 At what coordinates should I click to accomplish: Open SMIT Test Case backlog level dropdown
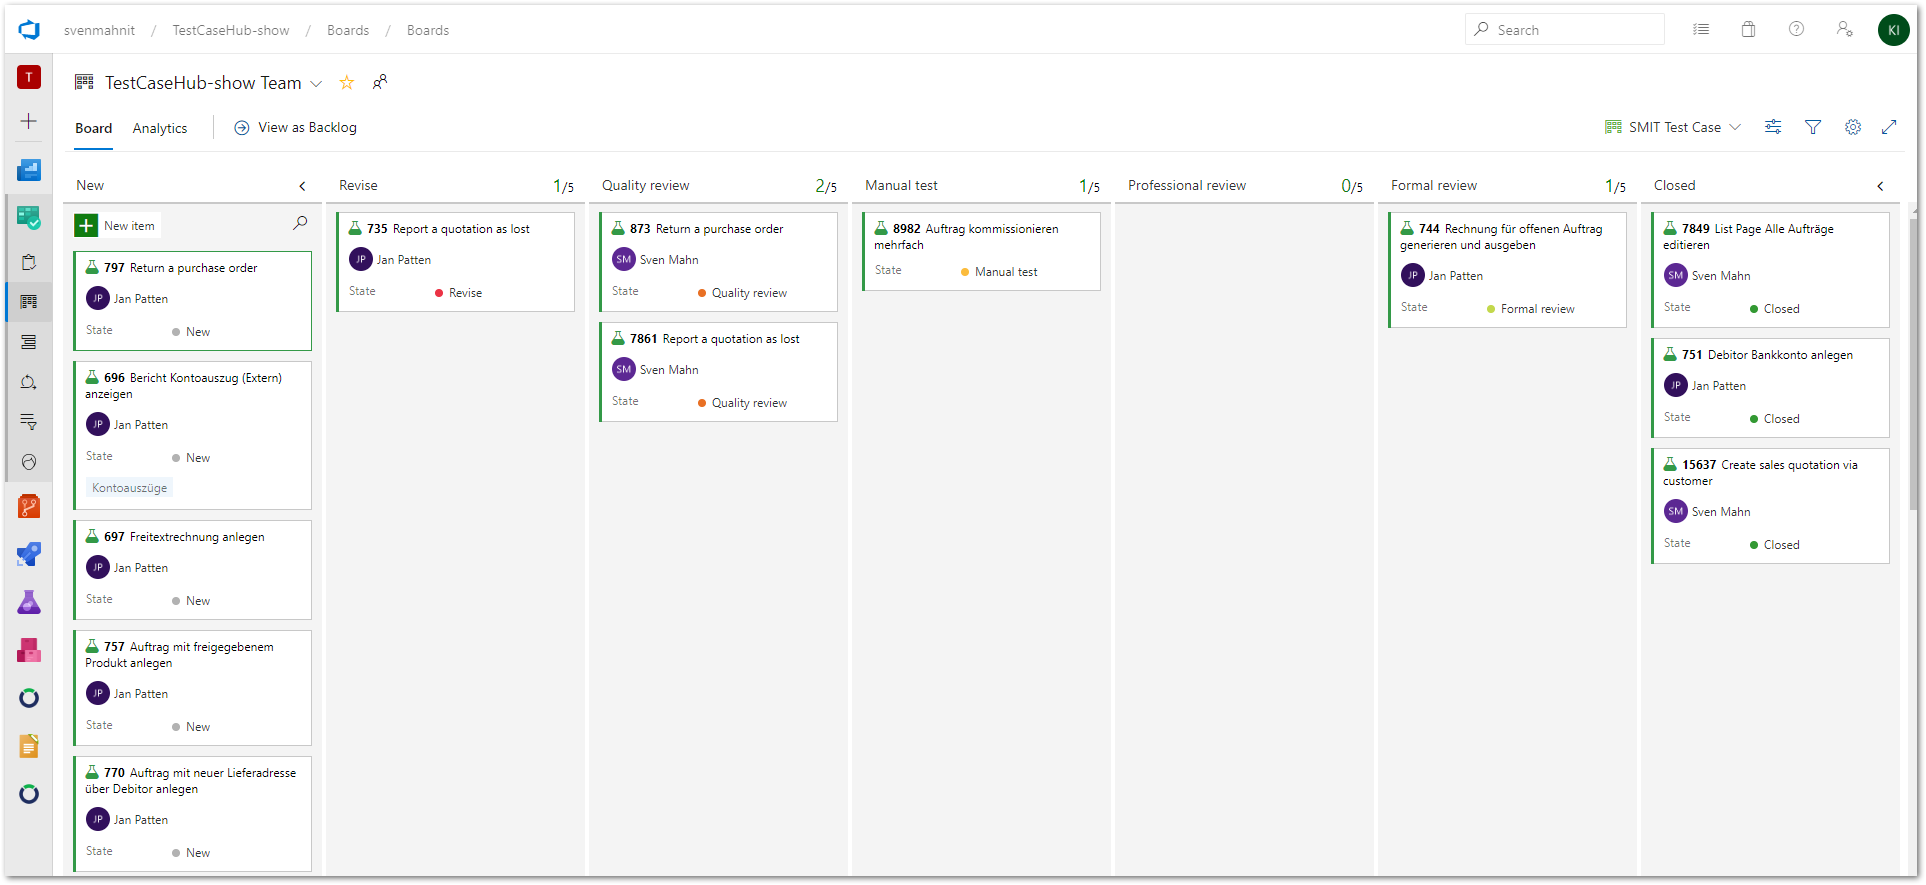1673,127
